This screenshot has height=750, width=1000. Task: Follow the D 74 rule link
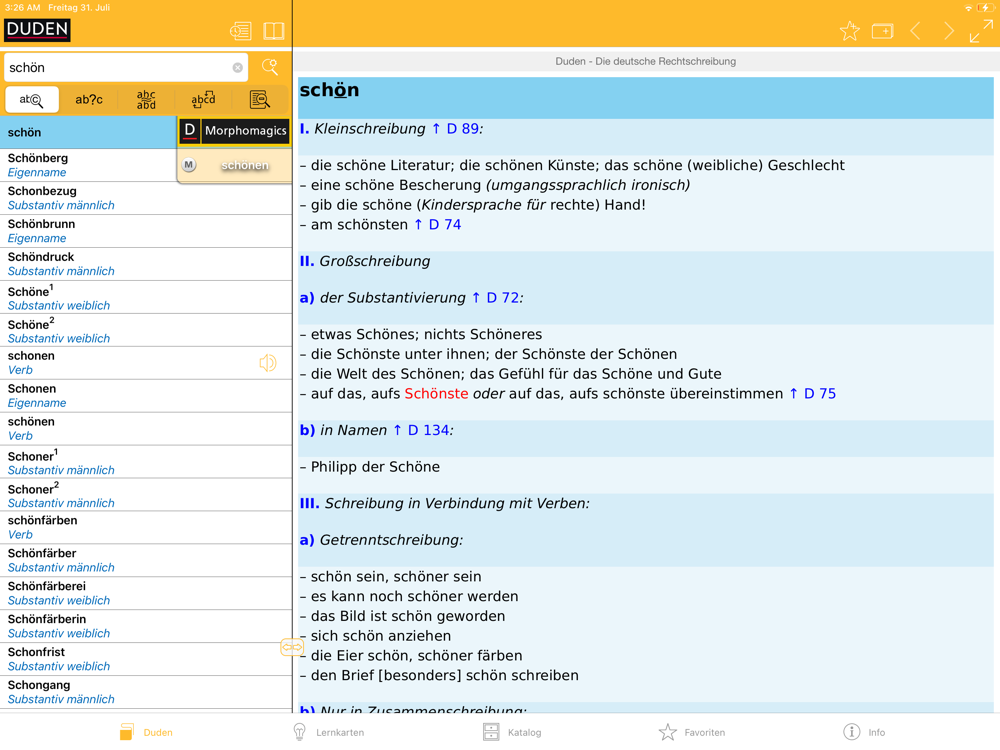(438, 224)
